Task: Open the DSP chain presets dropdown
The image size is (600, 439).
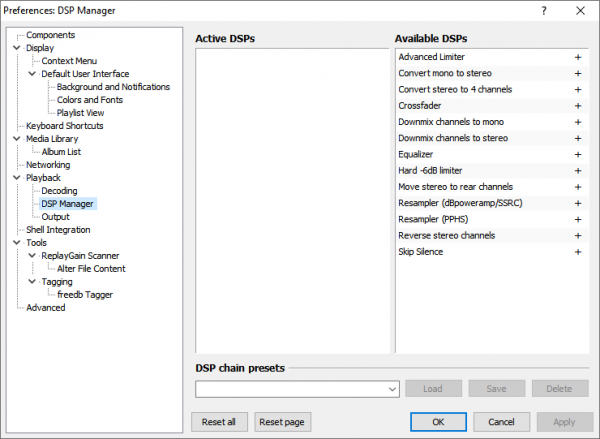Action: (x=392, y=389)
